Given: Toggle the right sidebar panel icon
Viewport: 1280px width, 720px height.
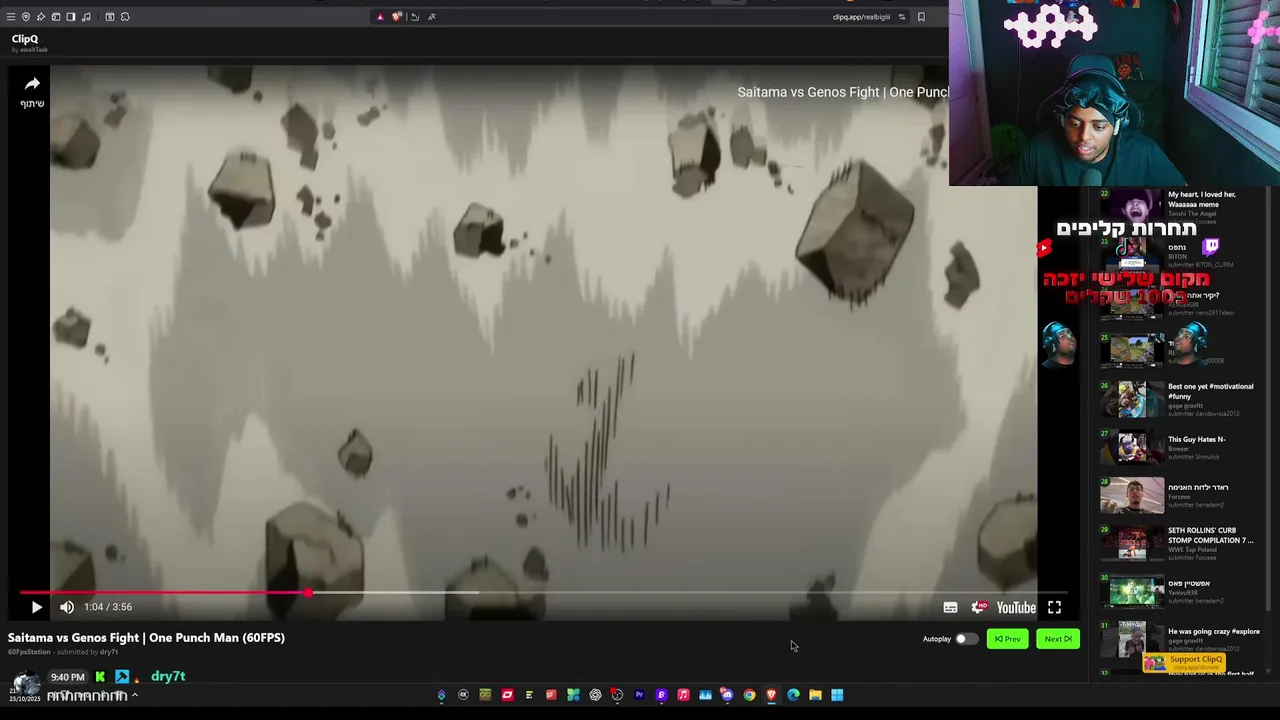Looking at the screenshot, I should click(x=71, y=17).
